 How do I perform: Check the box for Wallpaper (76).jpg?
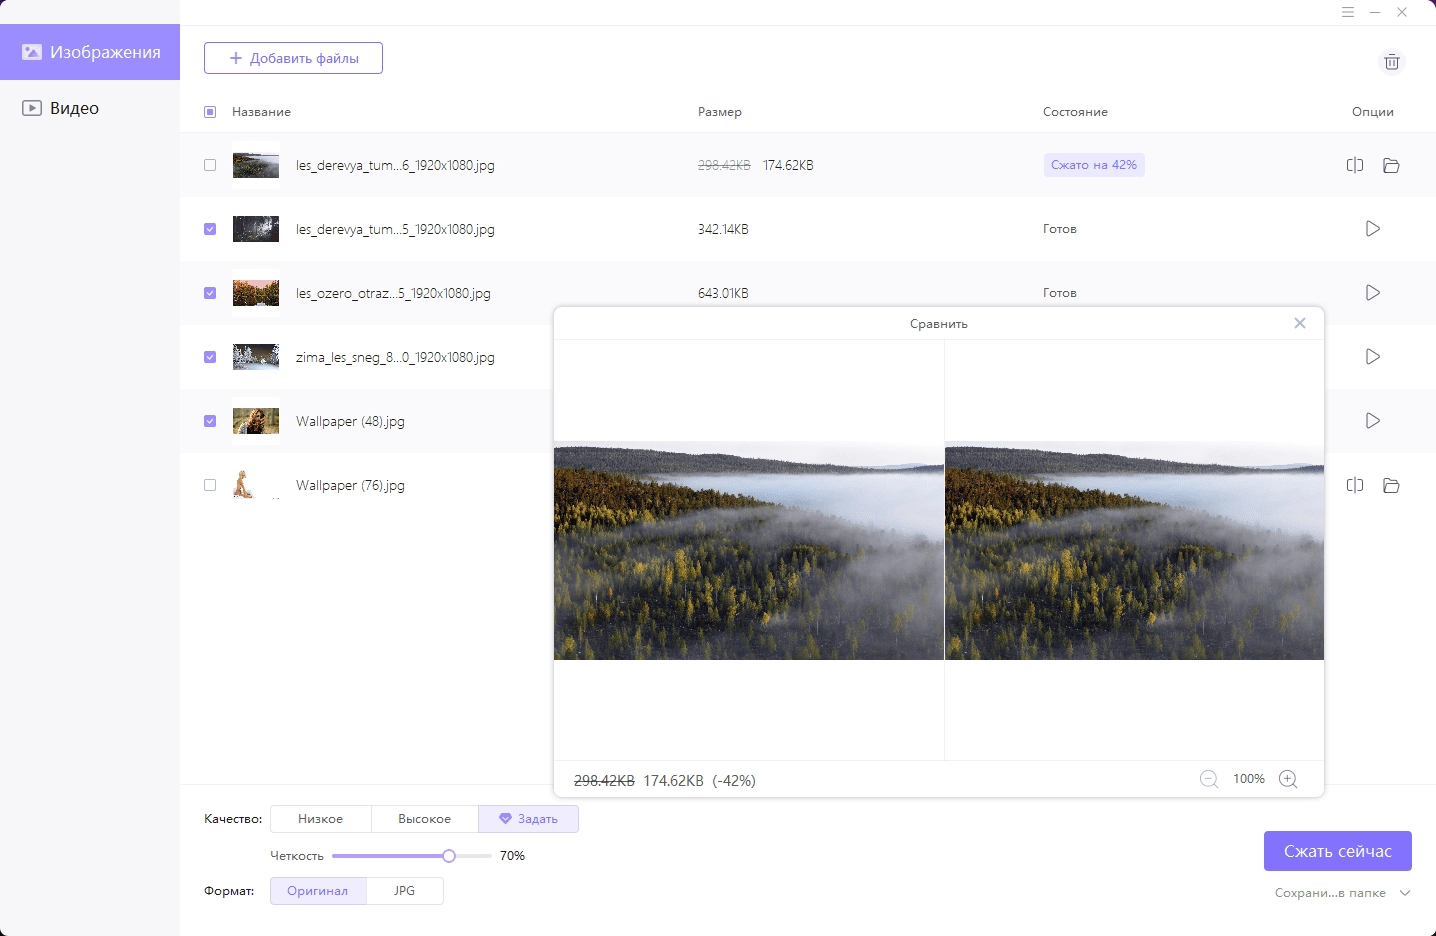210,485
